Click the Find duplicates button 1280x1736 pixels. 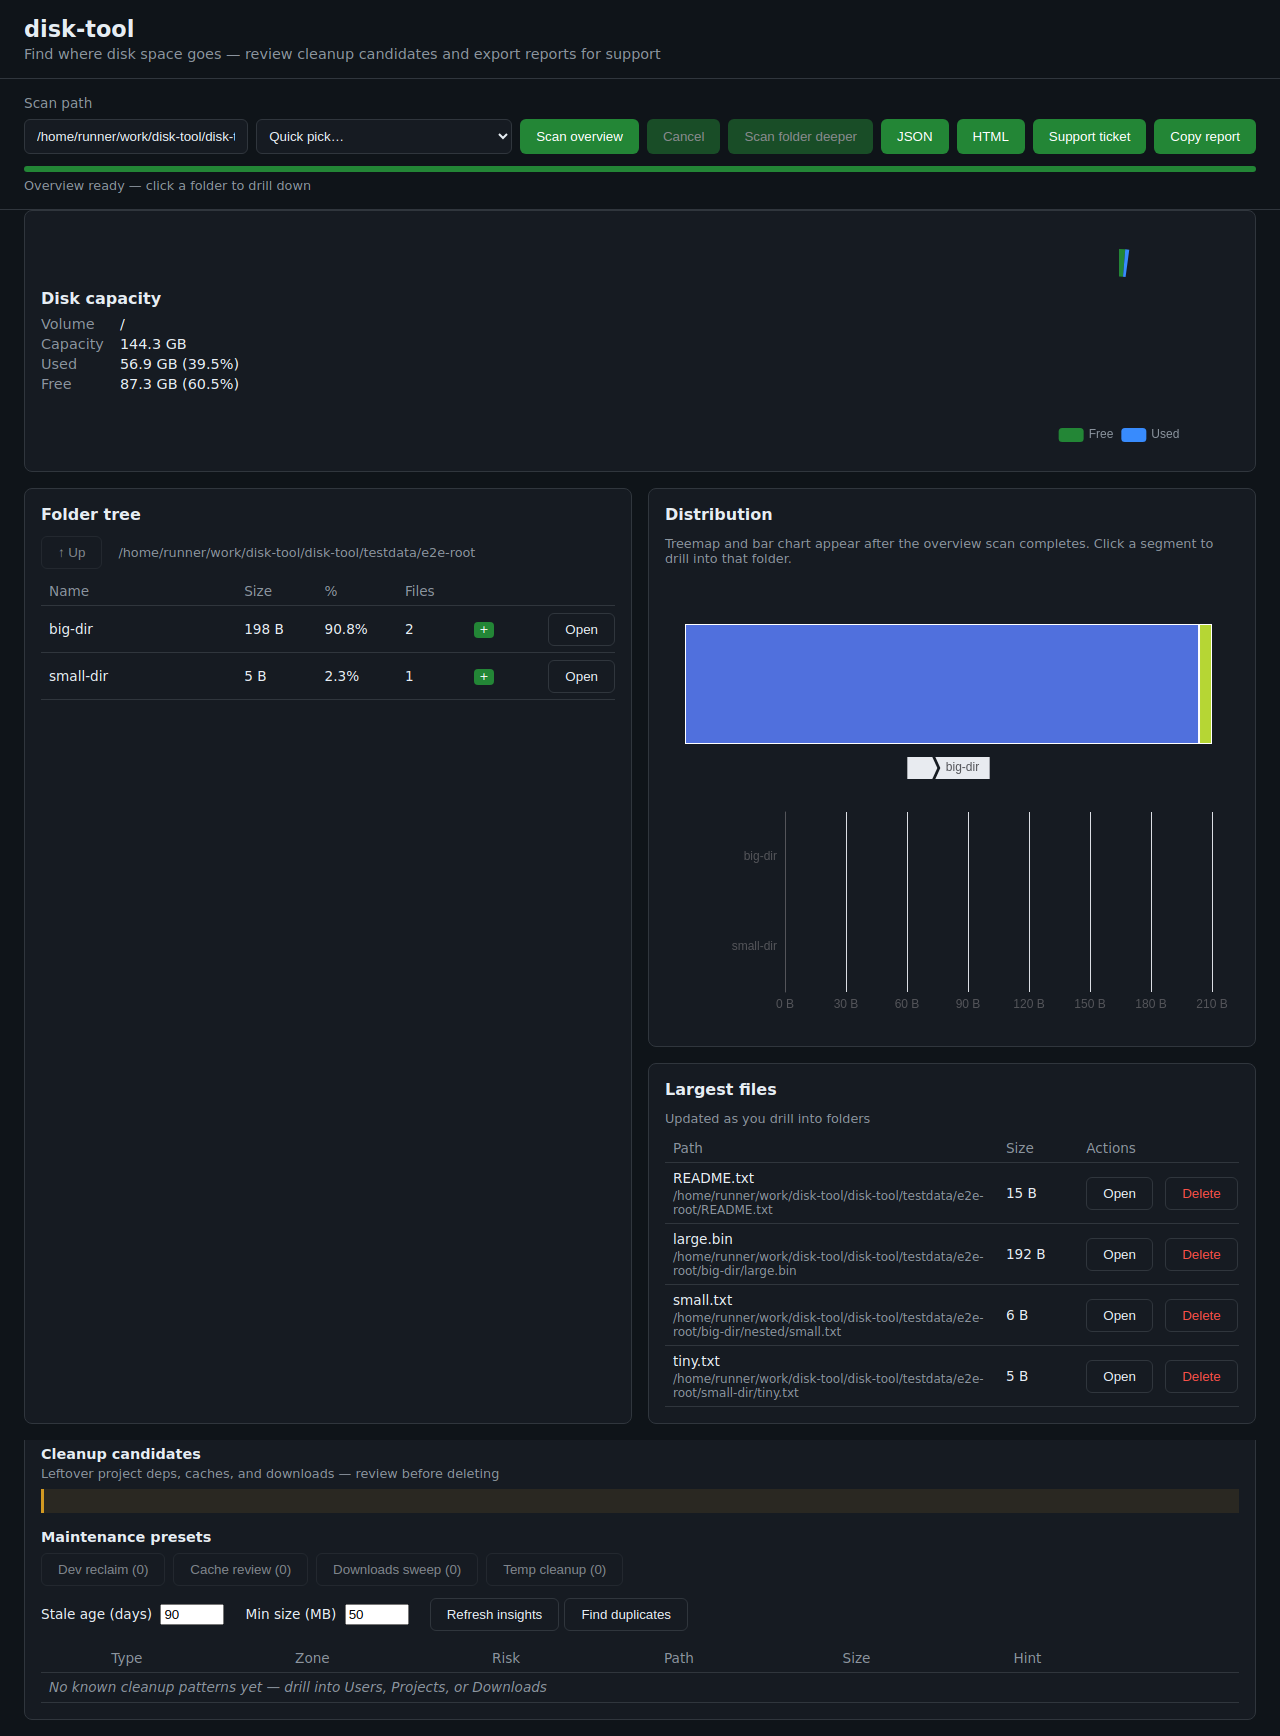click(626, 1615)
